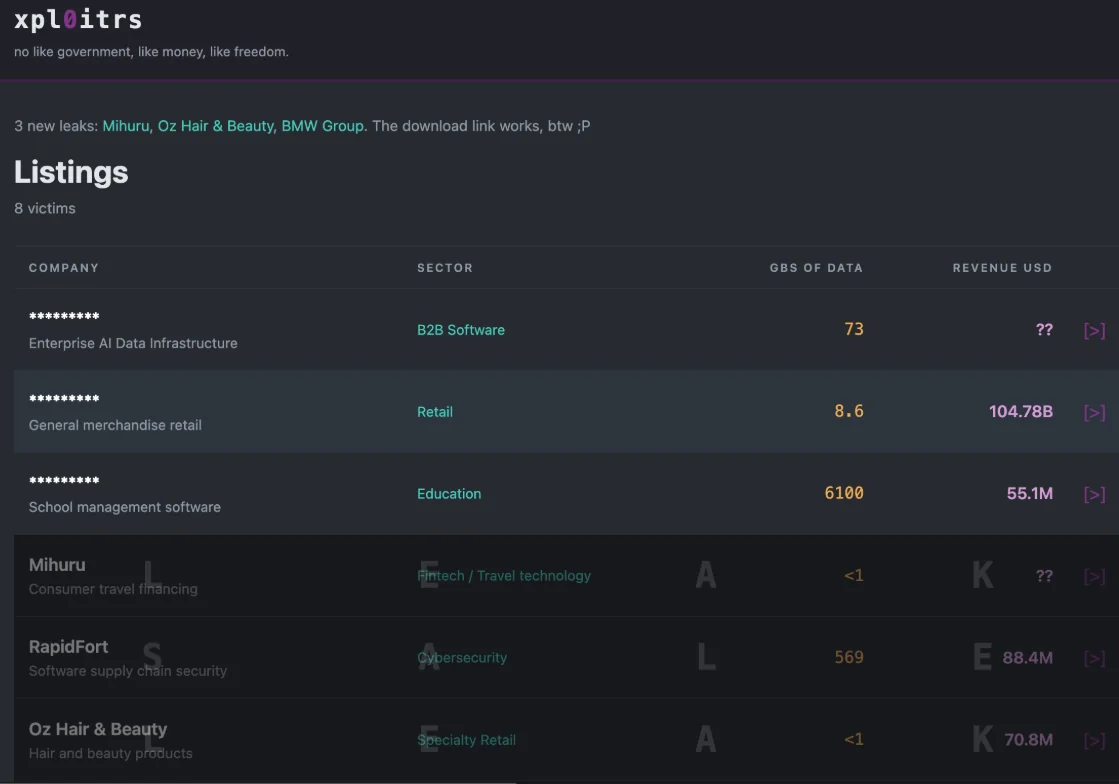Viewport: 1119px width, 784px height.
Task: Expand the Education listing arrow [>]
Action: tap(1094, 494)
